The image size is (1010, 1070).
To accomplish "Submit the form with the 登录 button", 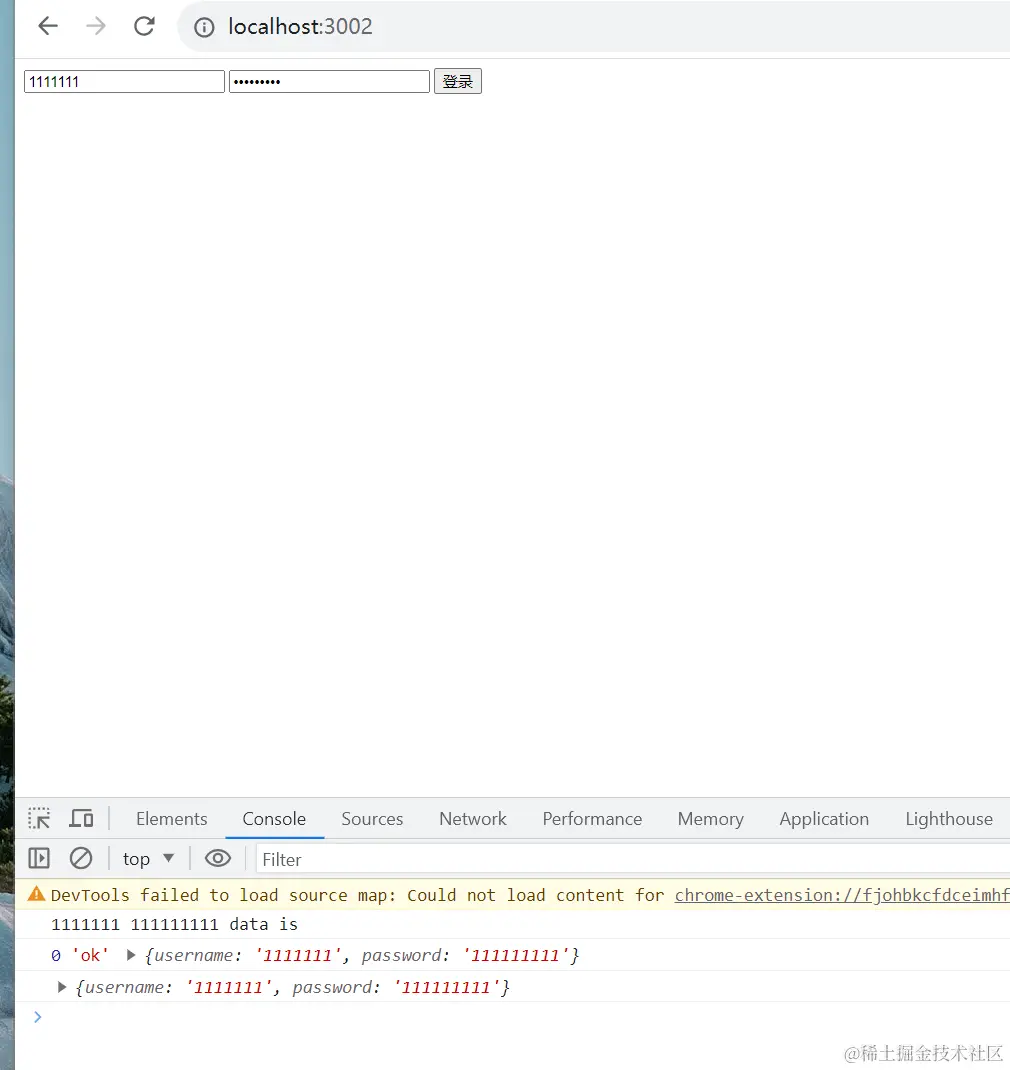I will tap(458, 81).
